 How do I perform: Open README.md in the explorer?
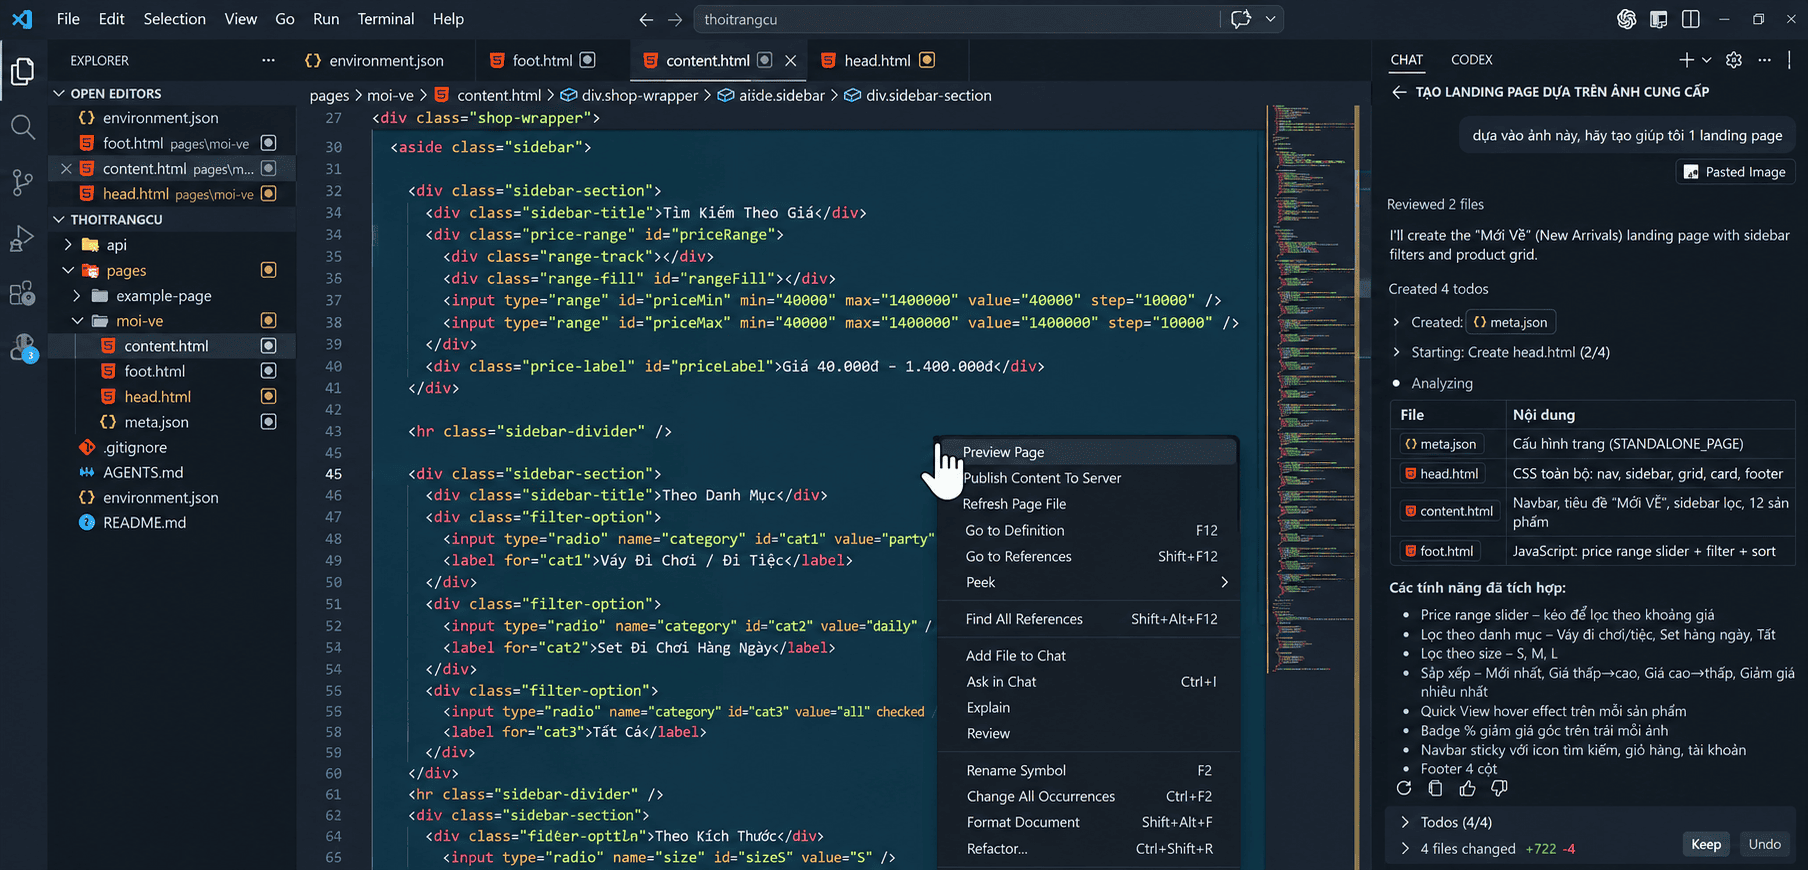144,523
